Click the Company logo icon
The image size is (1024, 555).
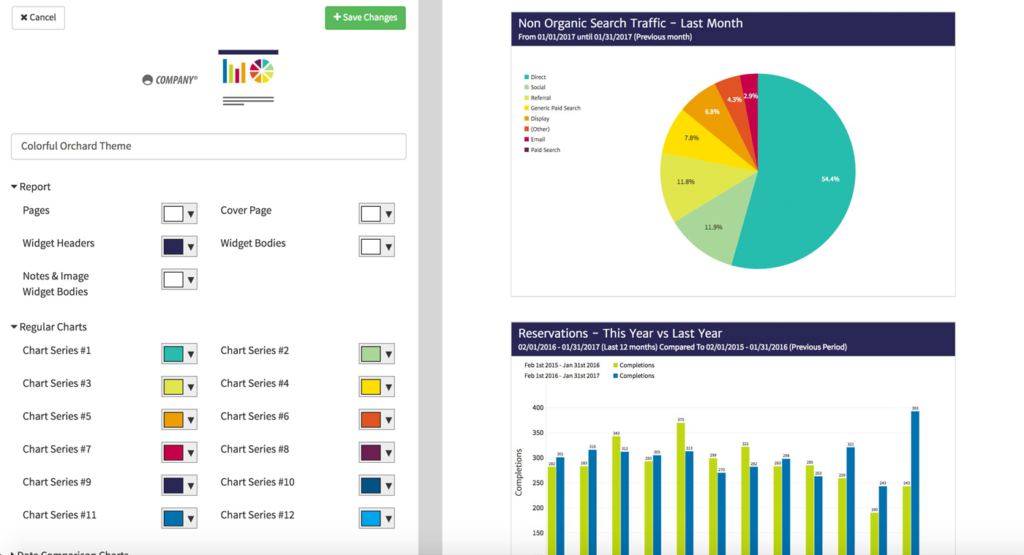pos(170,80)
